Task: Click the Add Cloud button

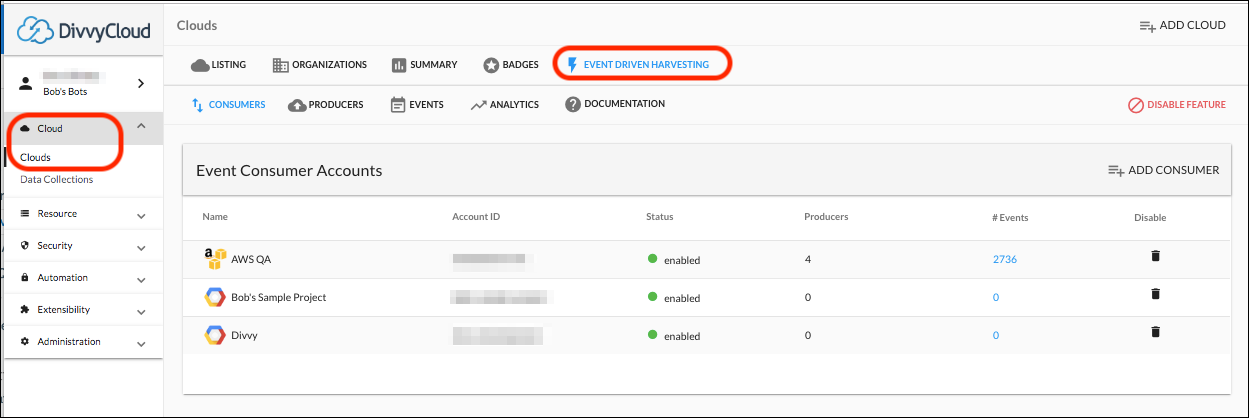Action: tap(1182, 26)
